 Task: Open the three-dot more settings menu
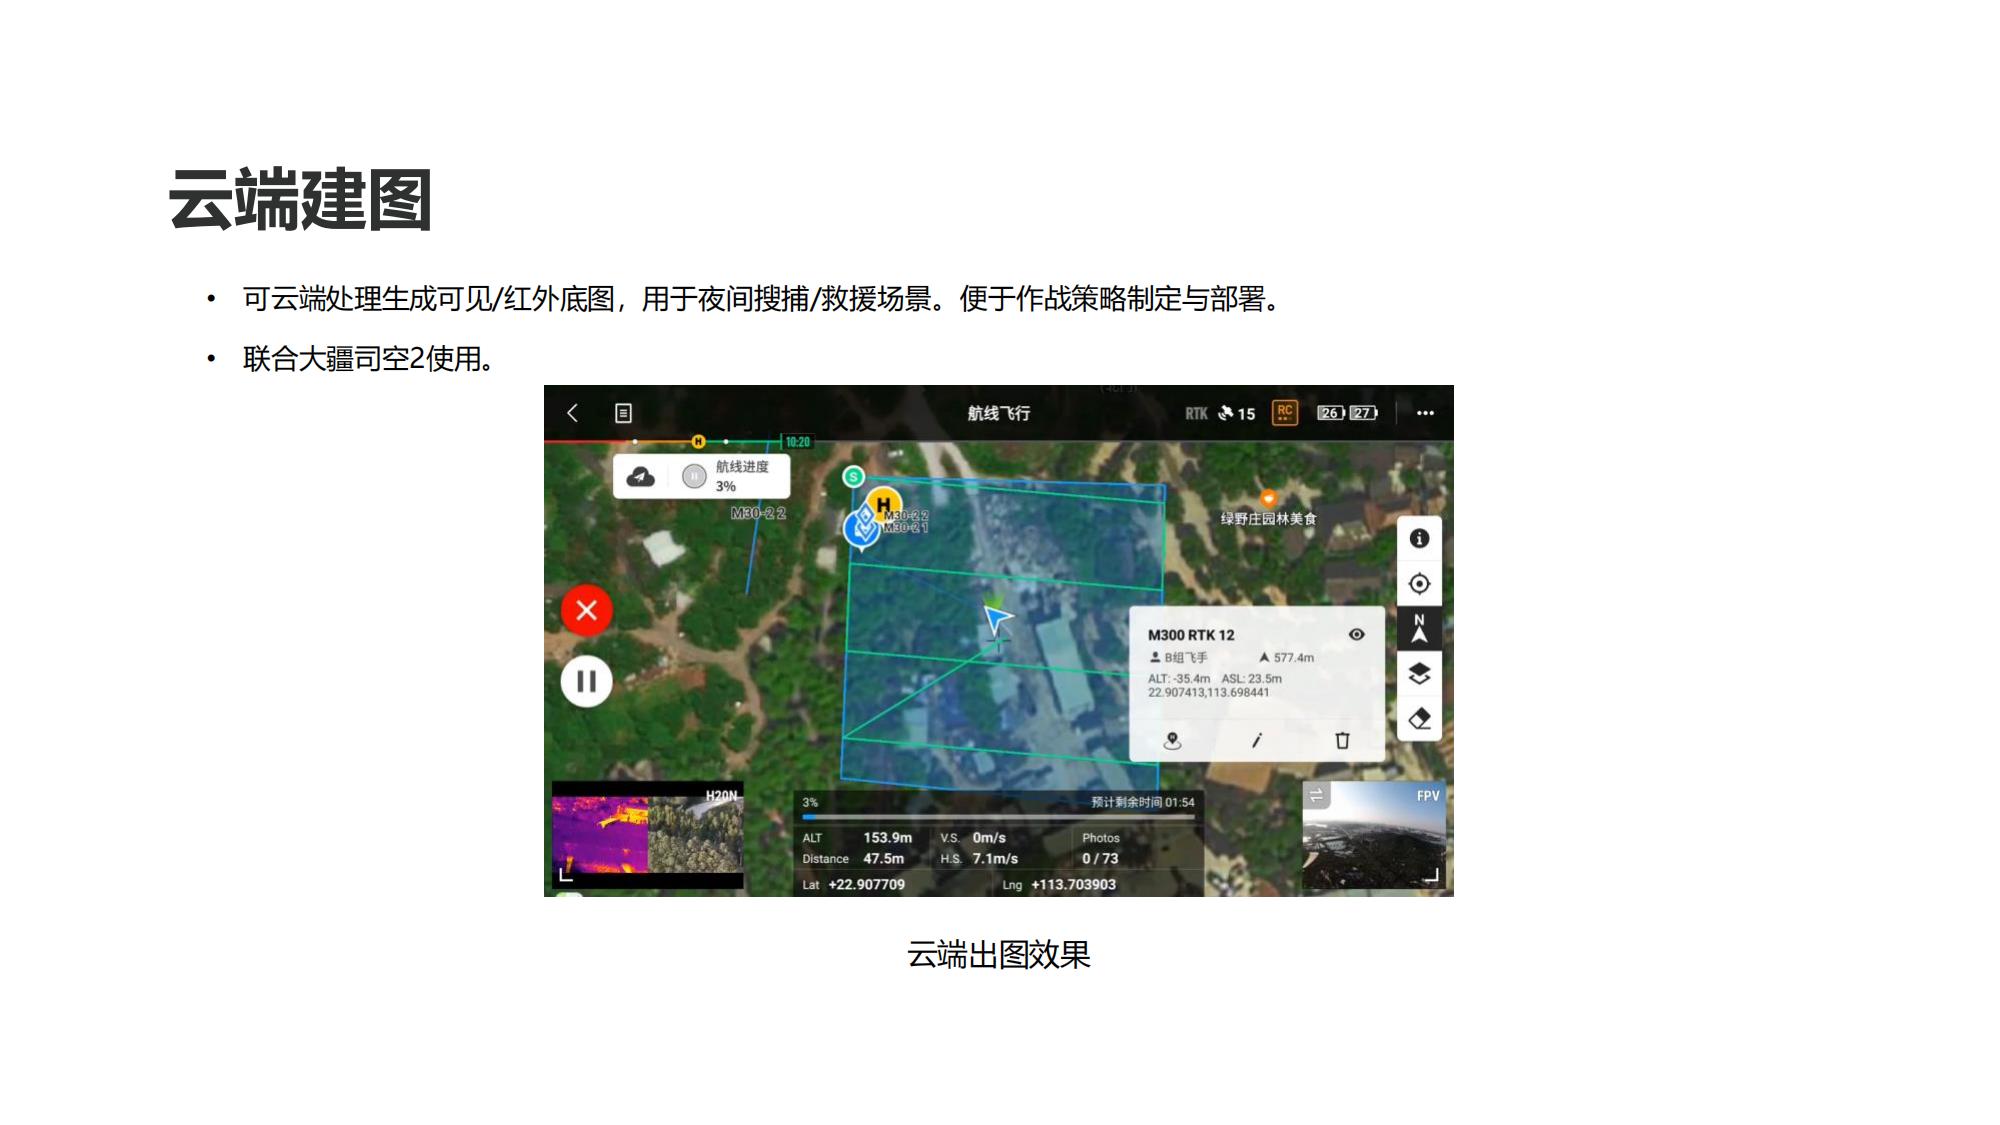tap(1425, 413)
